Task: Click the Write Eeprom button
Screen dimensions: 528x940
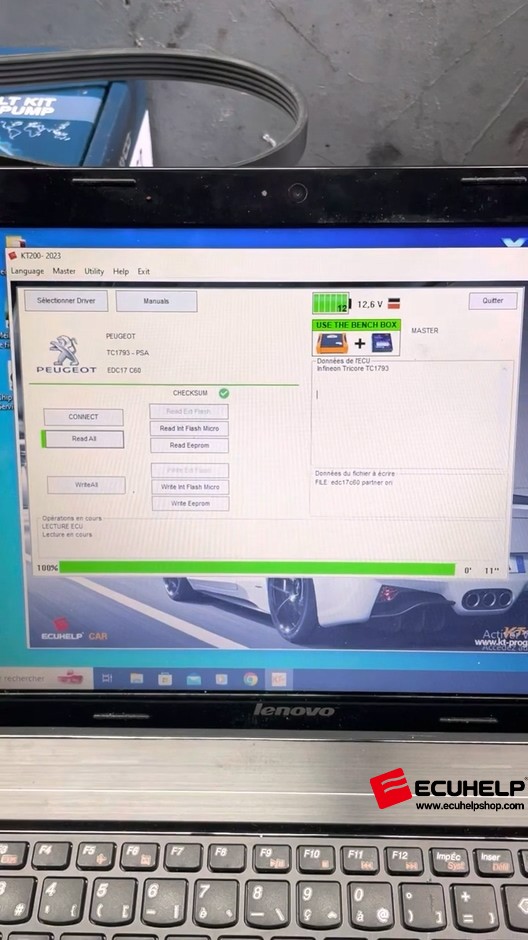Action: [191, 504]
